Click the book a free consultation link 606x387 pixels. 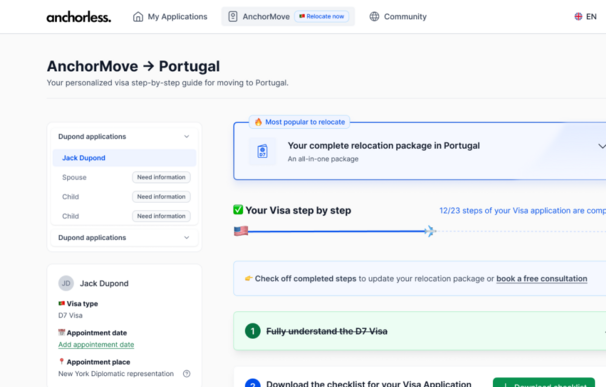pyautogui.click(x=541, y=279)
